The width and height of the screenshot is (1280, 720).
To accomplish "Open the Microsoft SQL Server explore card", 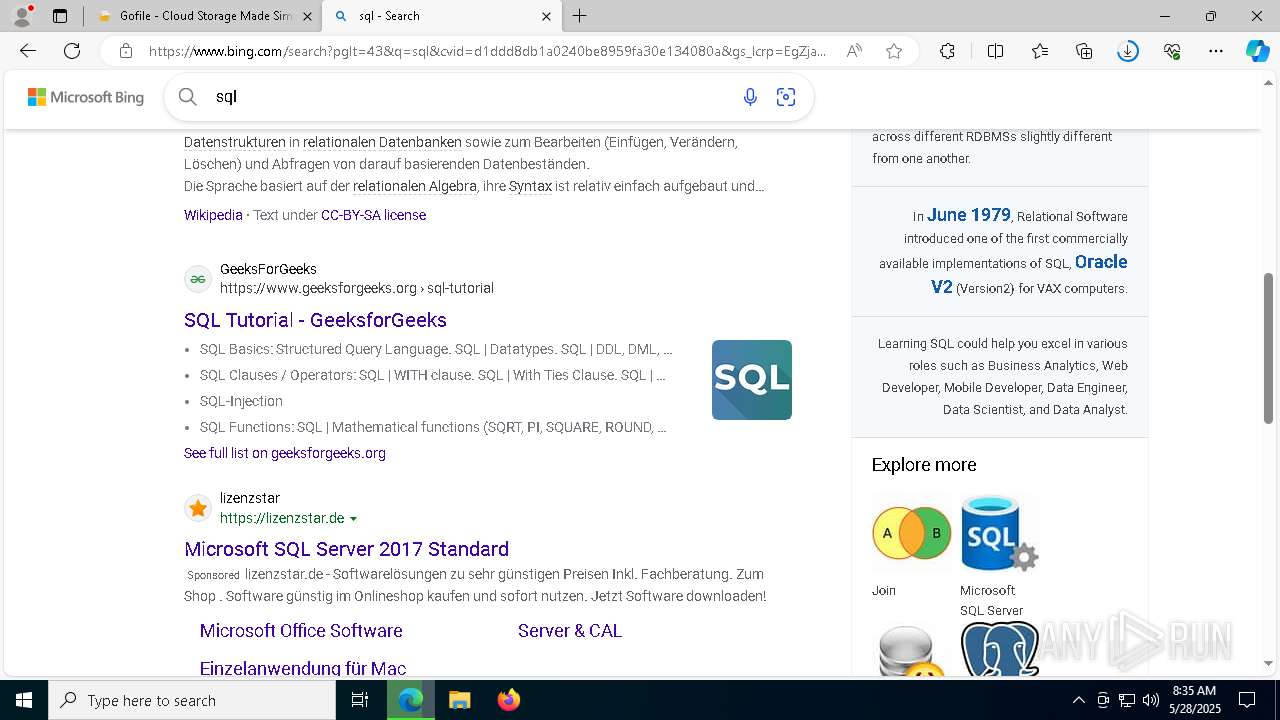I will (999, 556).
